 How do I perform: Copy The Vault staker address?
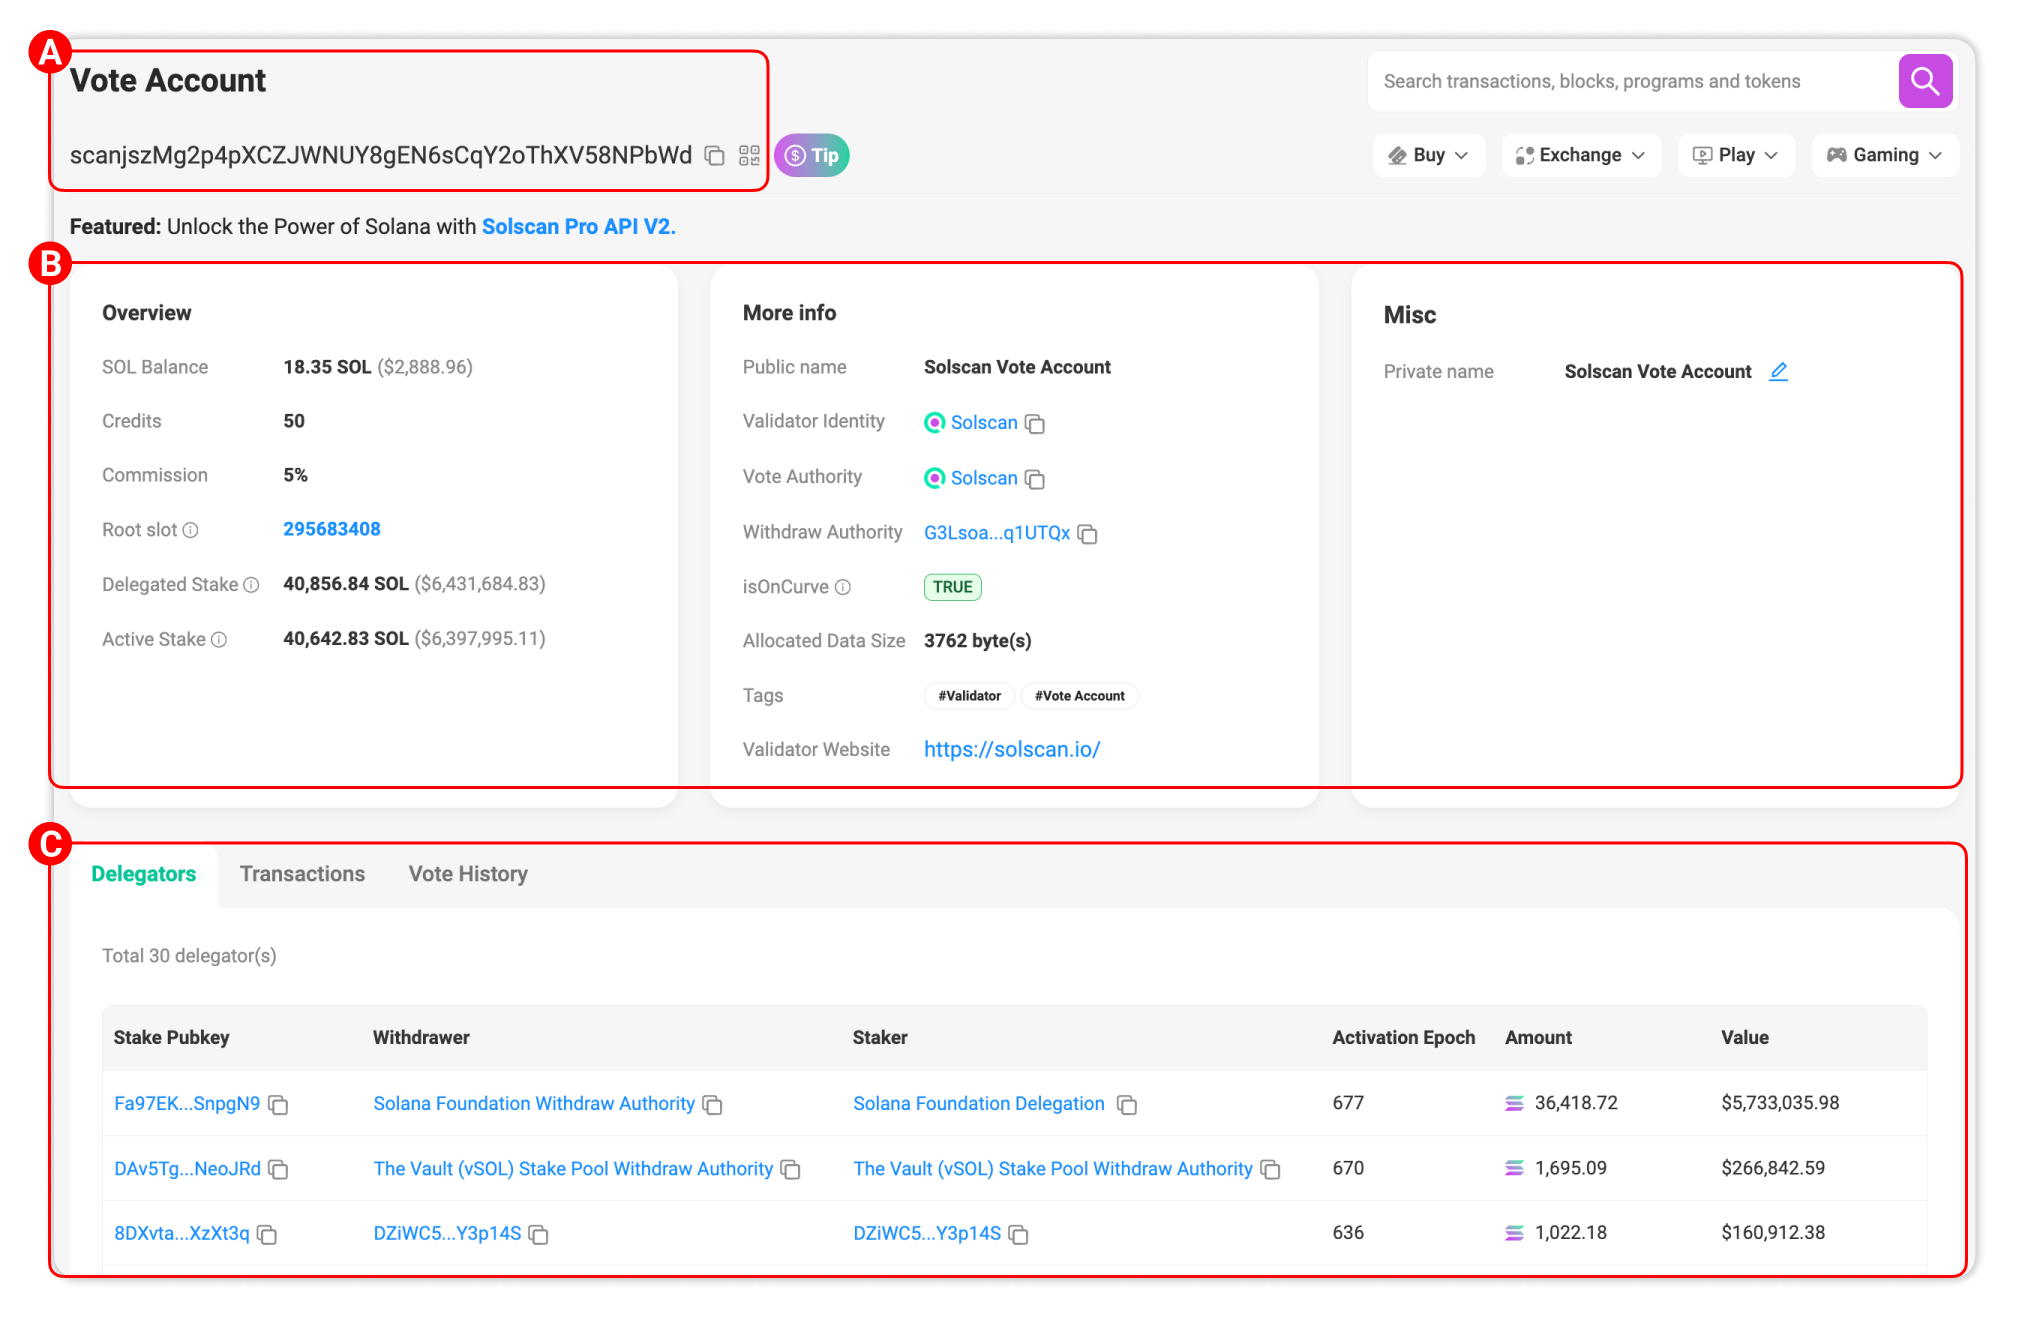pos(1270,1169)
